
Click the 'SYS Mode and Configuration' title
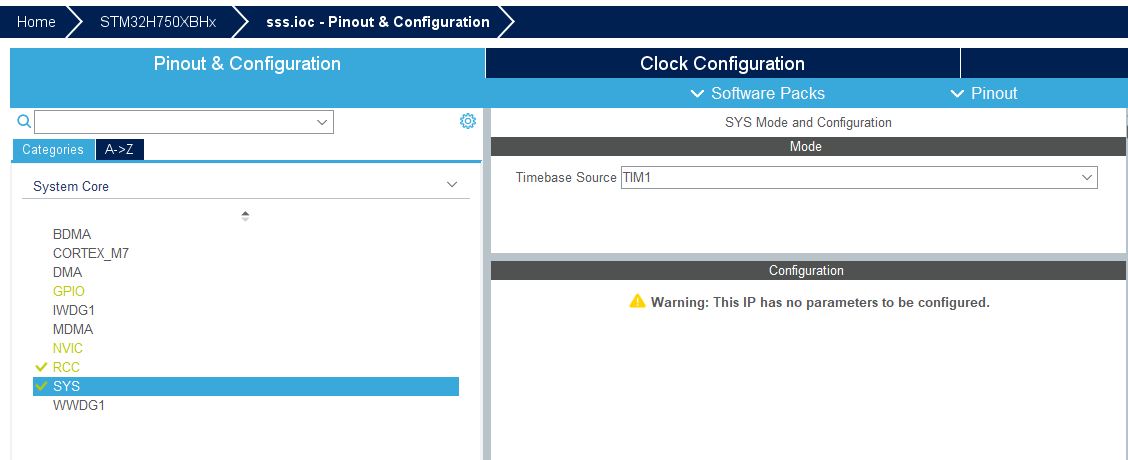808,122
